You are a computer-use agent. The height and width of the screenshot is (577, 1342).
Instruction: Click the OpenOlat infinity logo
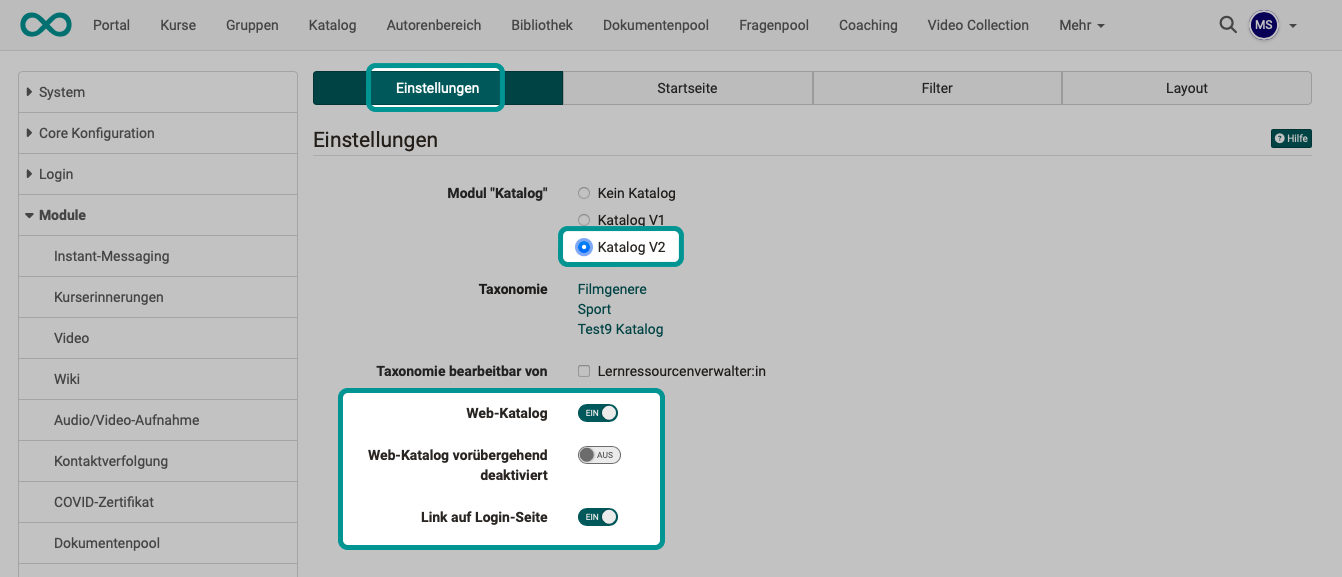coord(46,24)
